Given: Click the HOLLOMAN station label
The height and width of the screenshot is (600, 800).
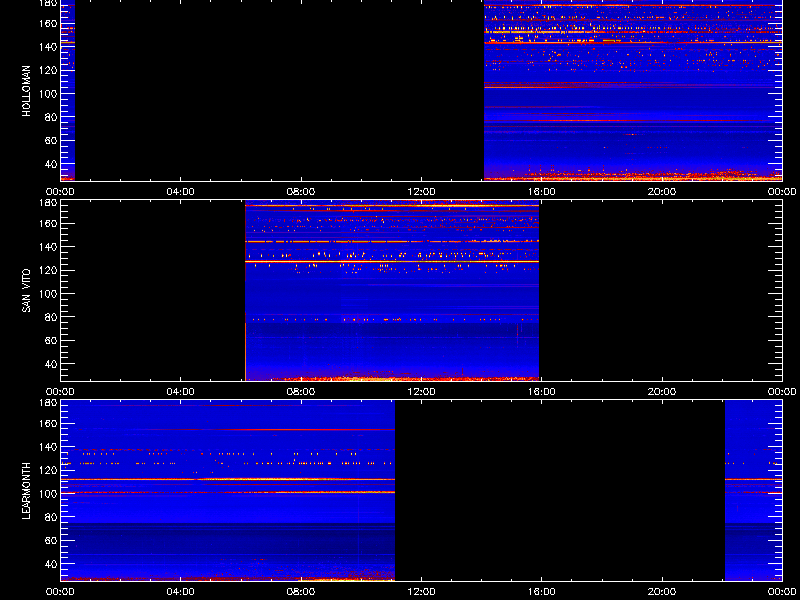Looking at the screenshot, I should [27, 91].
